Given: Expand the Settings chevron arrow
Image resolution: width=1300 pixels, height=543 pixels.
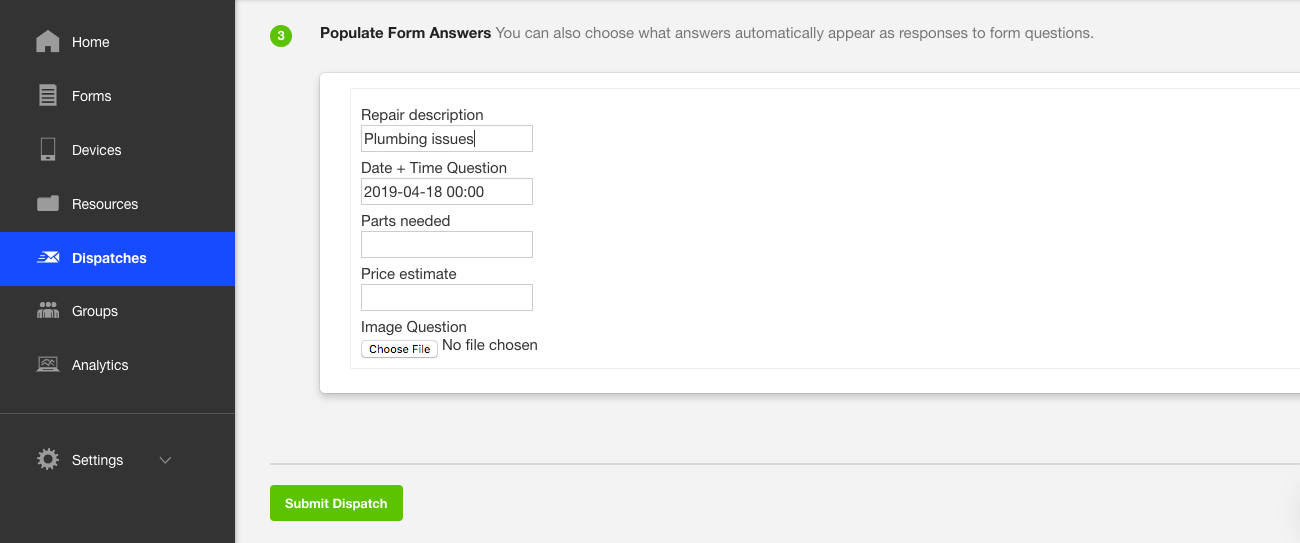Looking at the screenshot, I should click(x=166, y=460).
